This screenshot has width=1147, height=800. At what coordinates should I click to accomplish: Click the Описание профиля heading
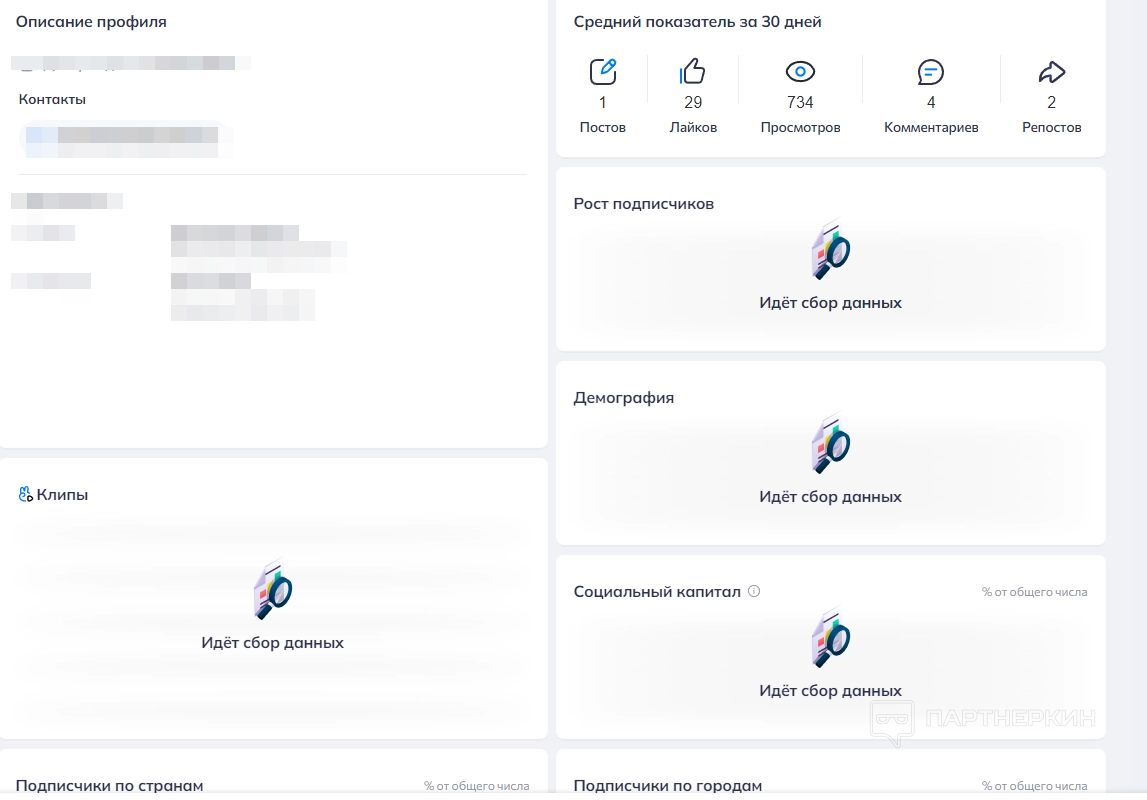click(x=91, y=22)
